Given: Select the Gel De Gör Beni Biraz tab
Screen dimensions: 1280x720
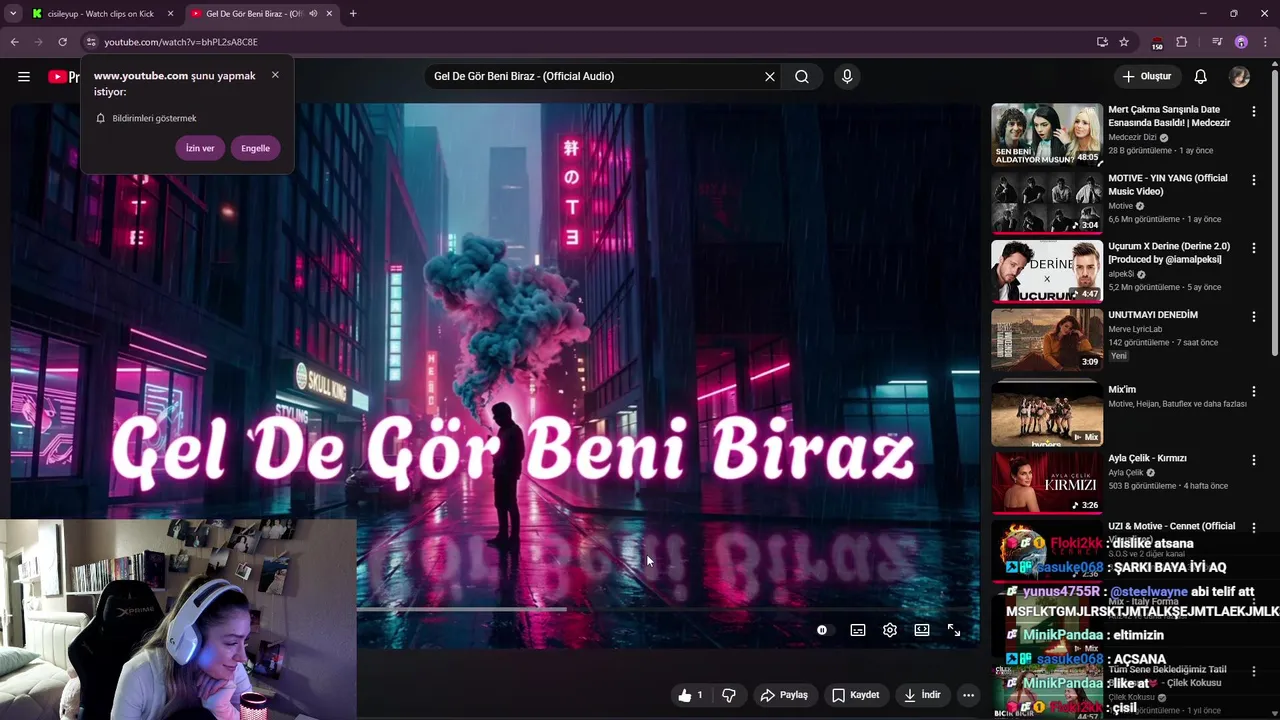Looking at the screenshot, I should click(x=253, y=14).
